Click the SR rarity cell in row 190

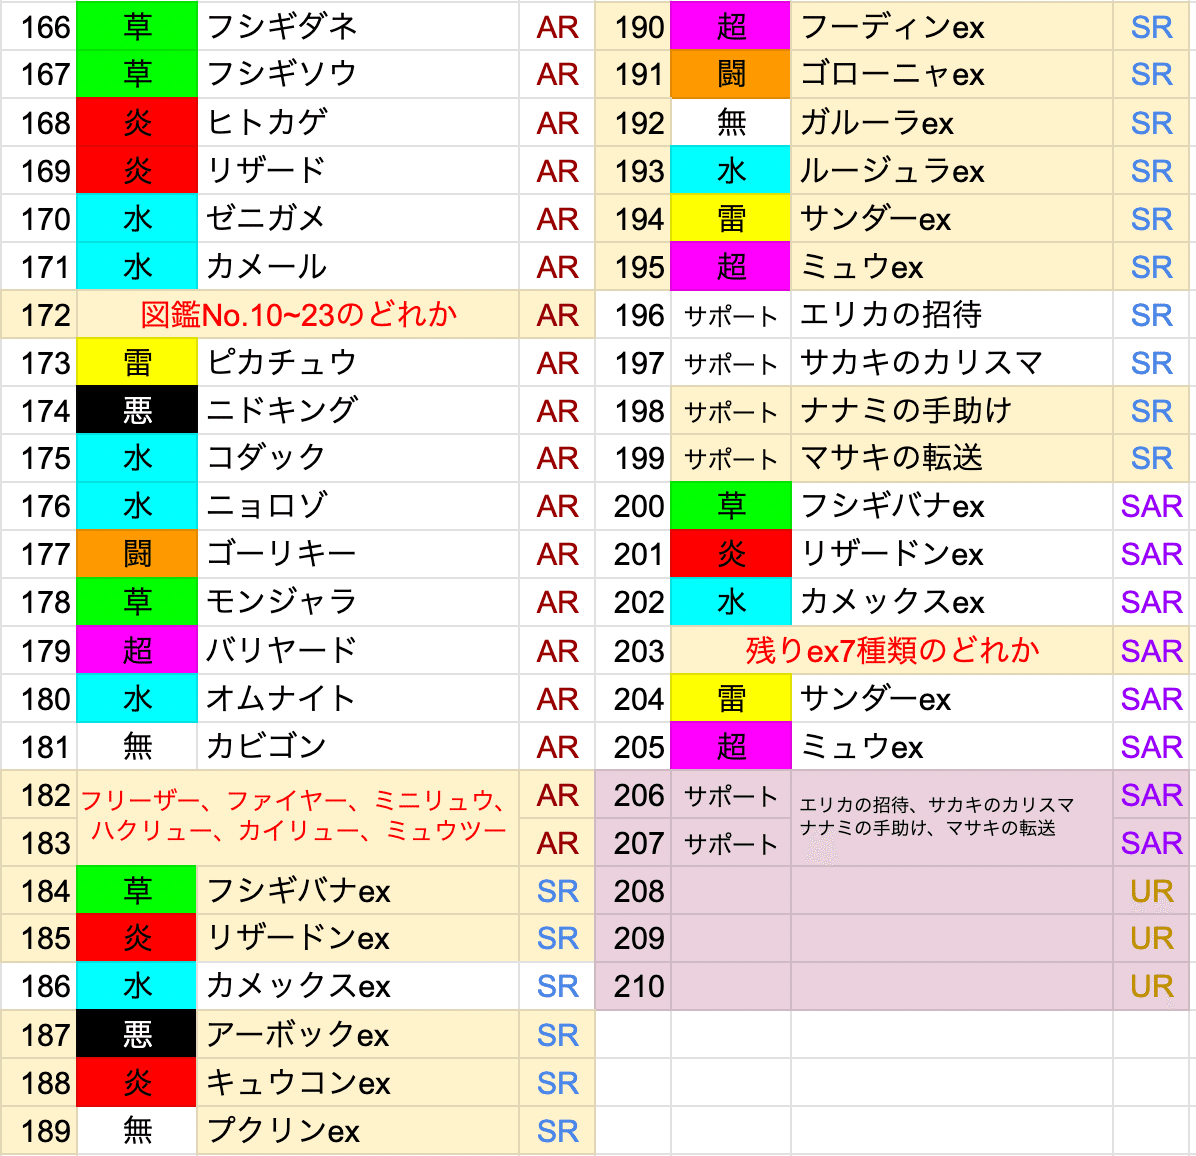point(1152,27)
